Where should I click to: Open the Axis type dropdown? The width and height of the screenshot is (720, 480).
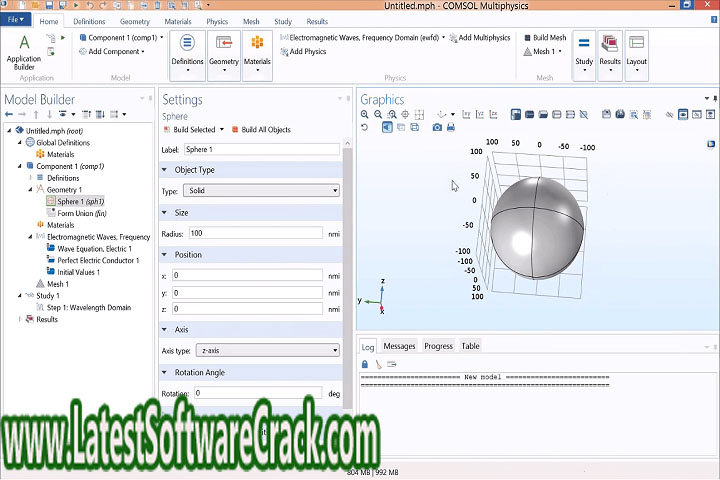(x=268, y=350)
